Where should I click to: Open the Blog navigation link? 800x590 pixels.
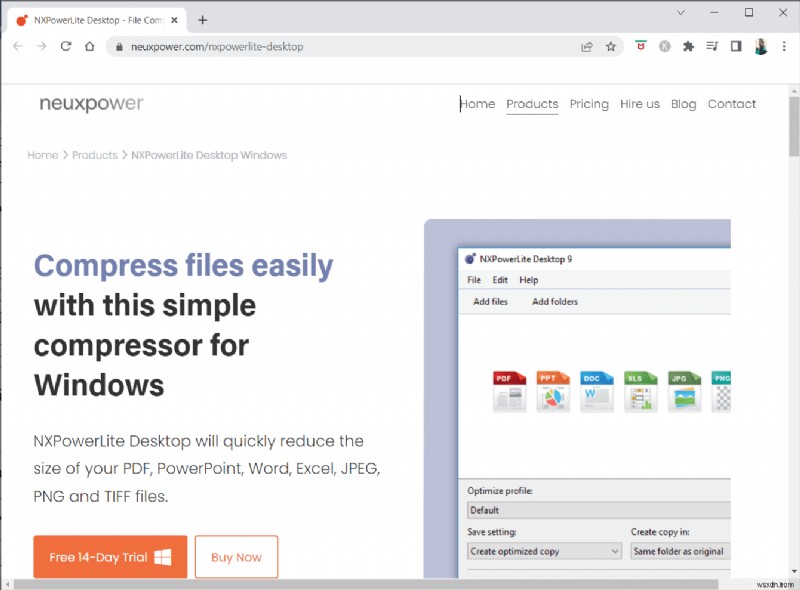tap(684, 104)
